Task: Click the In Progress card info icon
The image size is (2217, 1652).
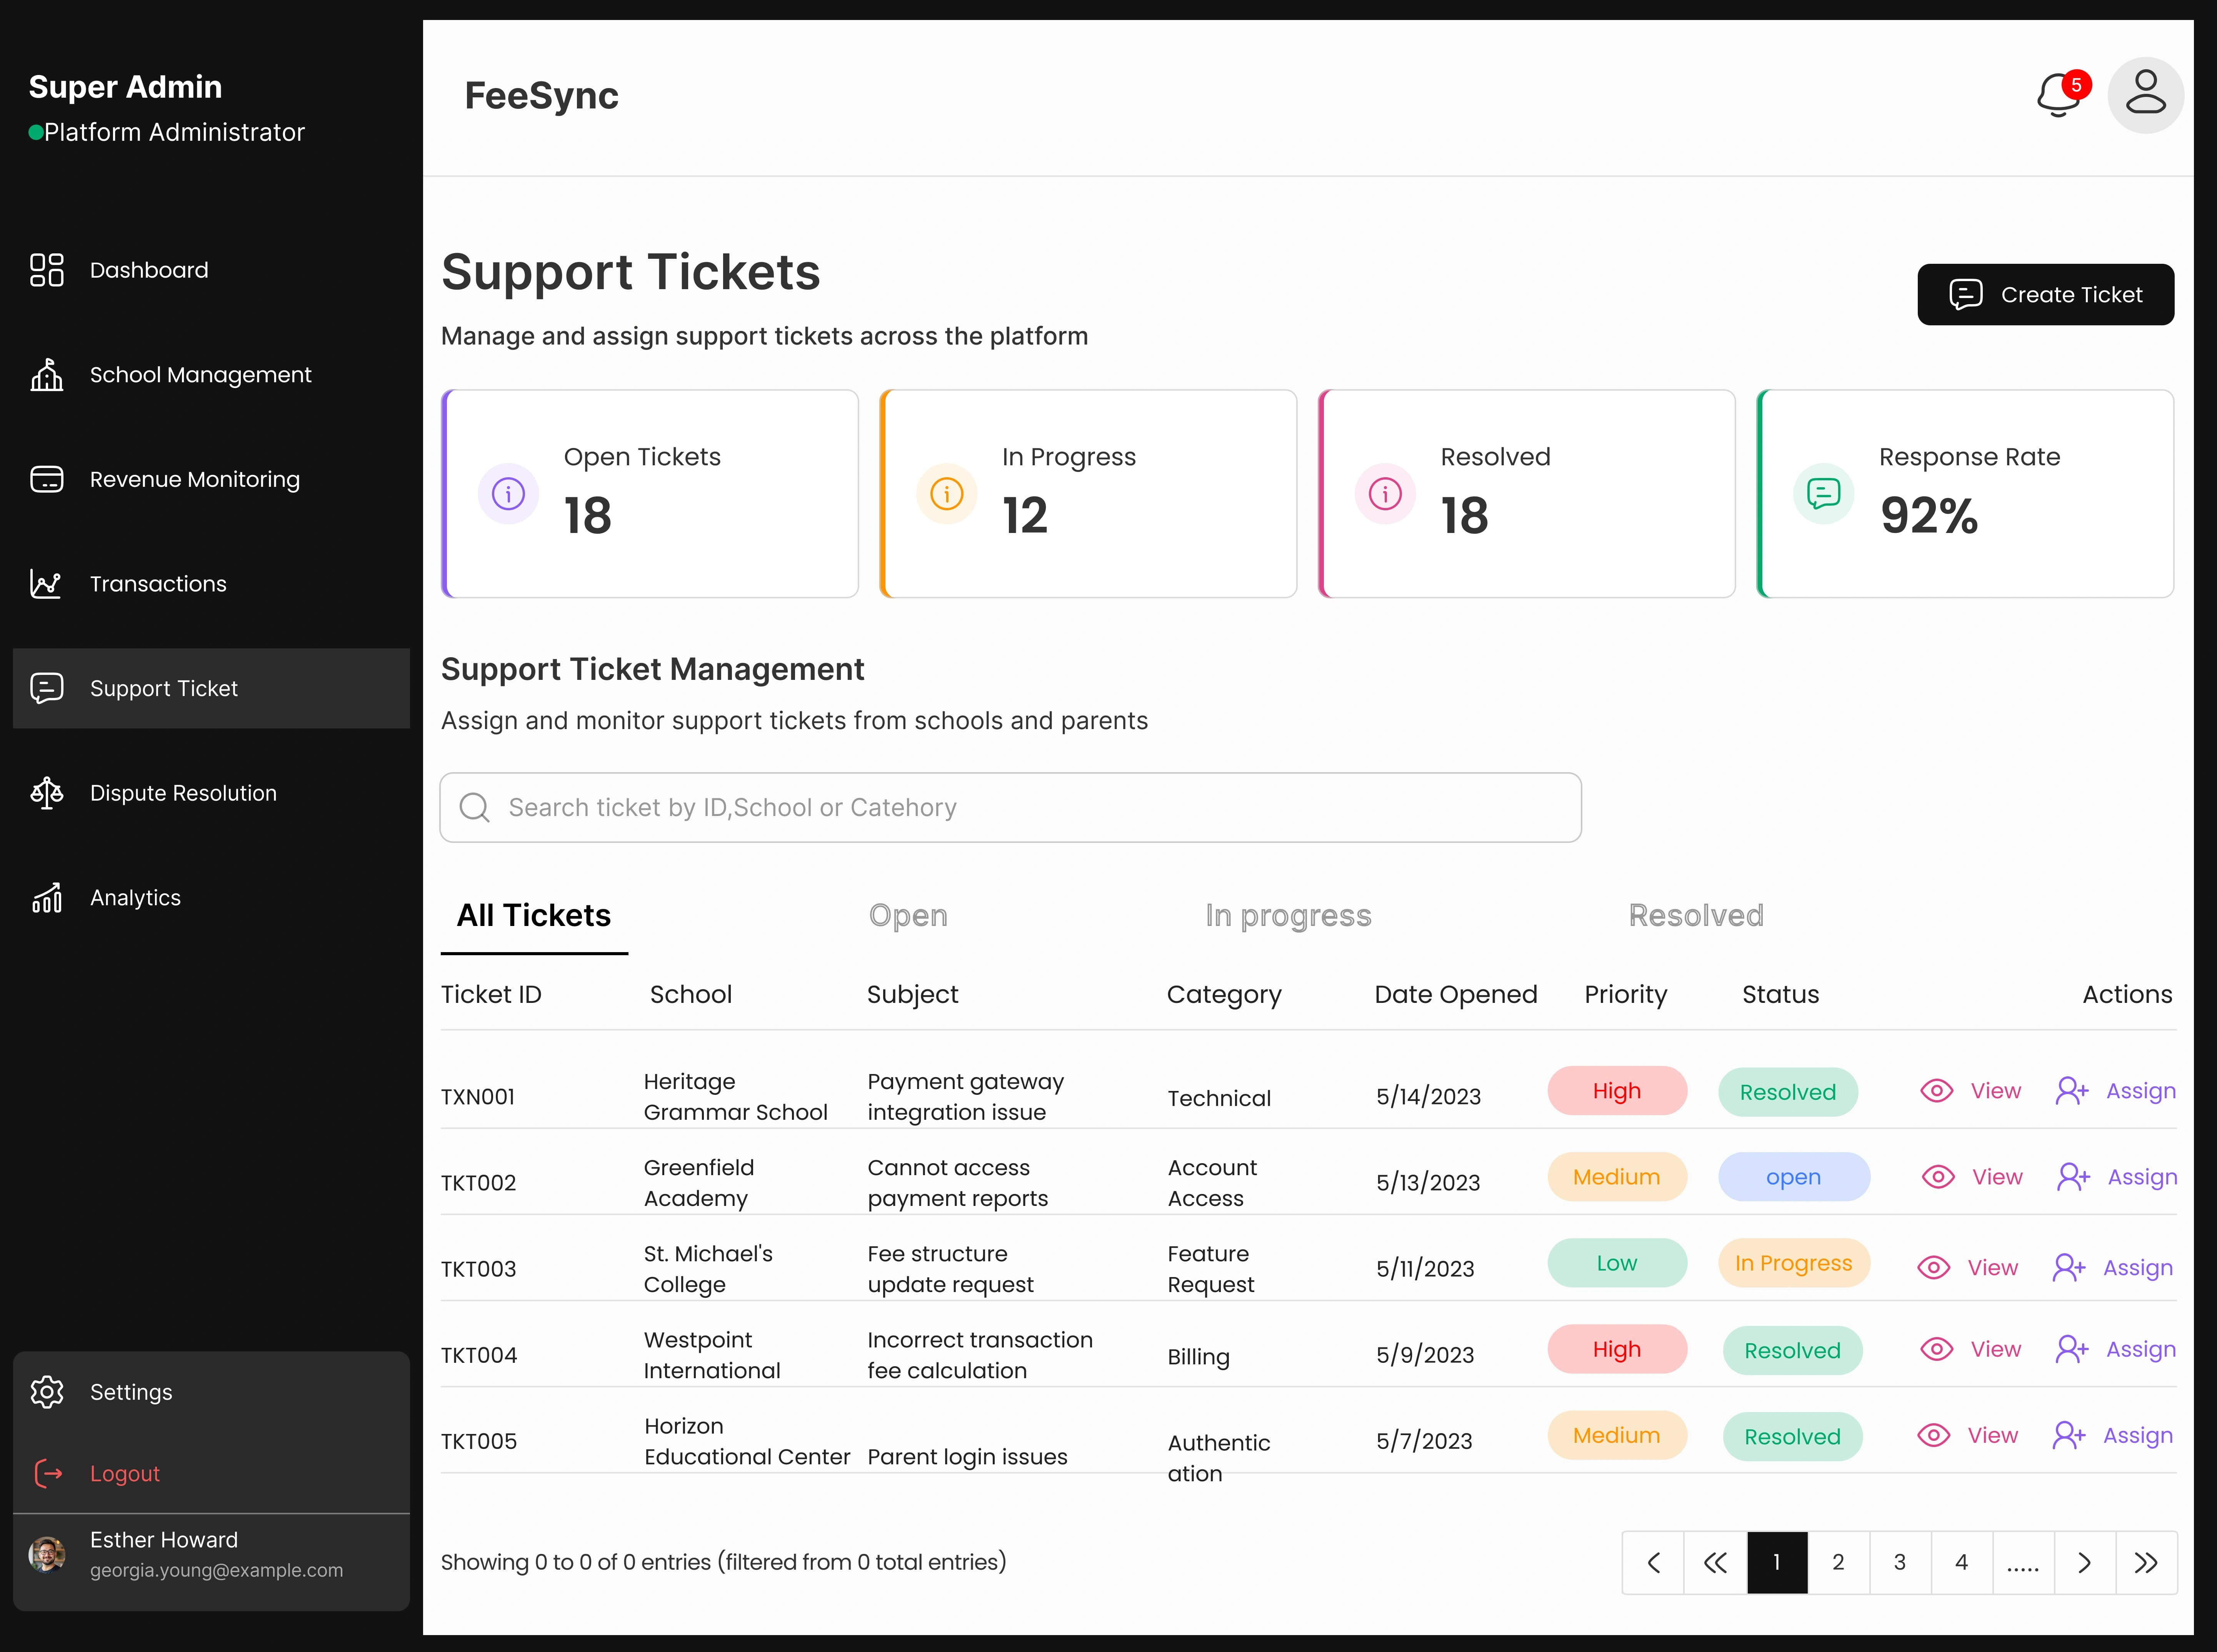Action: 946,494
